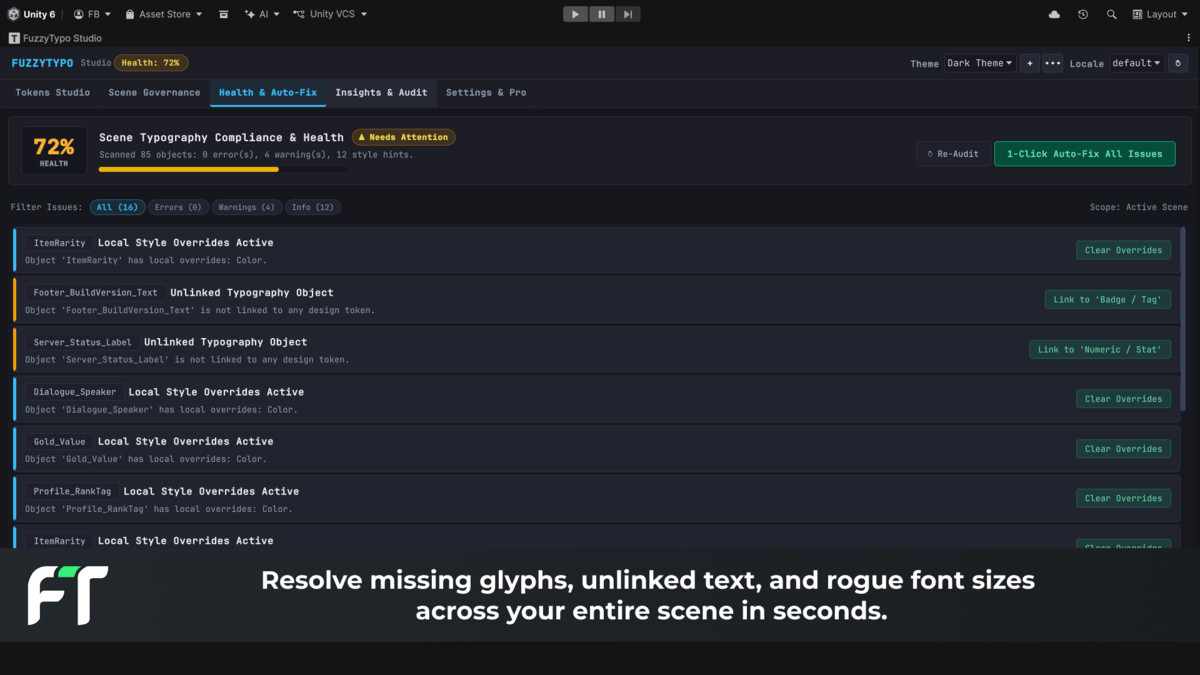Screen dimensions: 1200x675
Task: Click 1-Click Auto-Fix All Issues
Action: 1085,154
